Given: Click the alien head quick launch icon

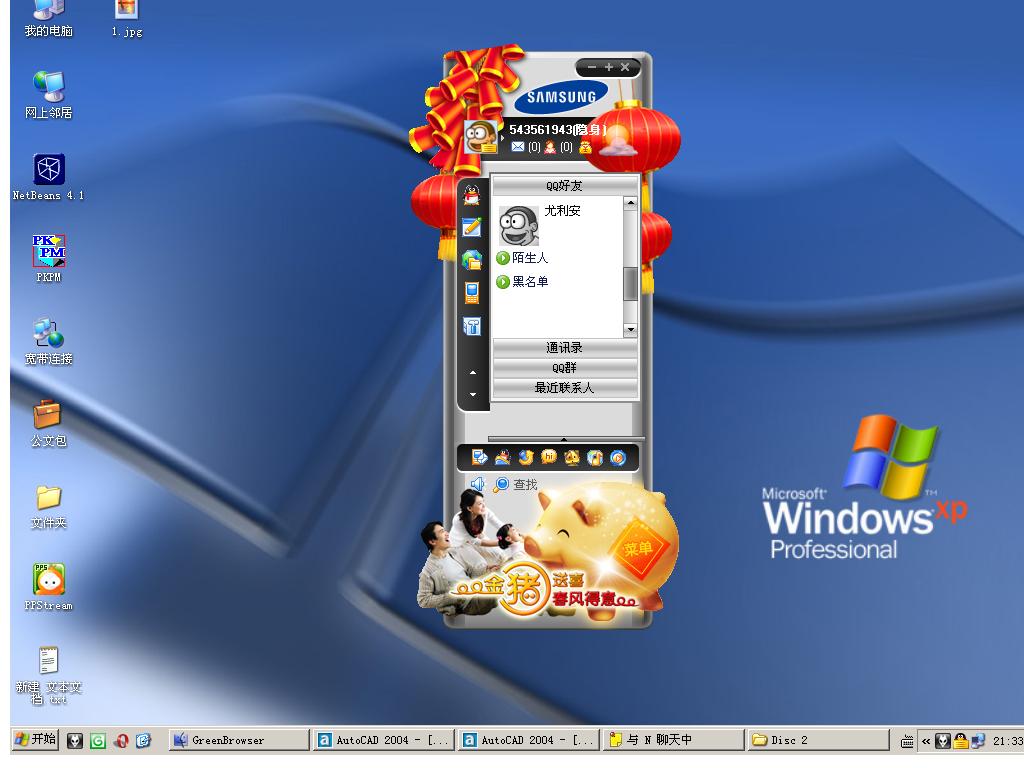Looking at the screenshot, I should [x=75, y=741].
